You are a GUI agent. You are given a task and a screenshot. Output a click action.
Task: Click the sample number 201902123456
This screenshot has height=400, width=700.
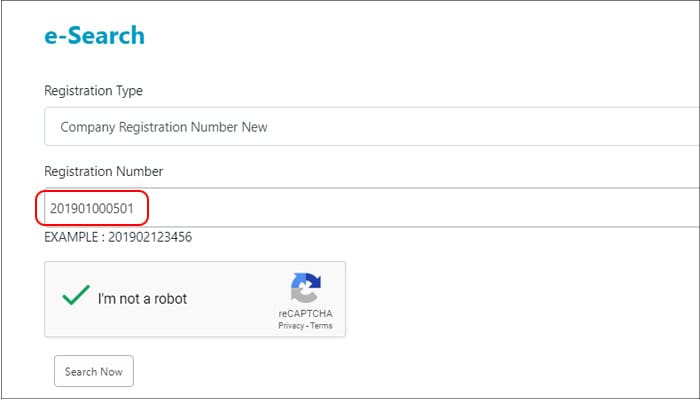(x=150, y=238)
